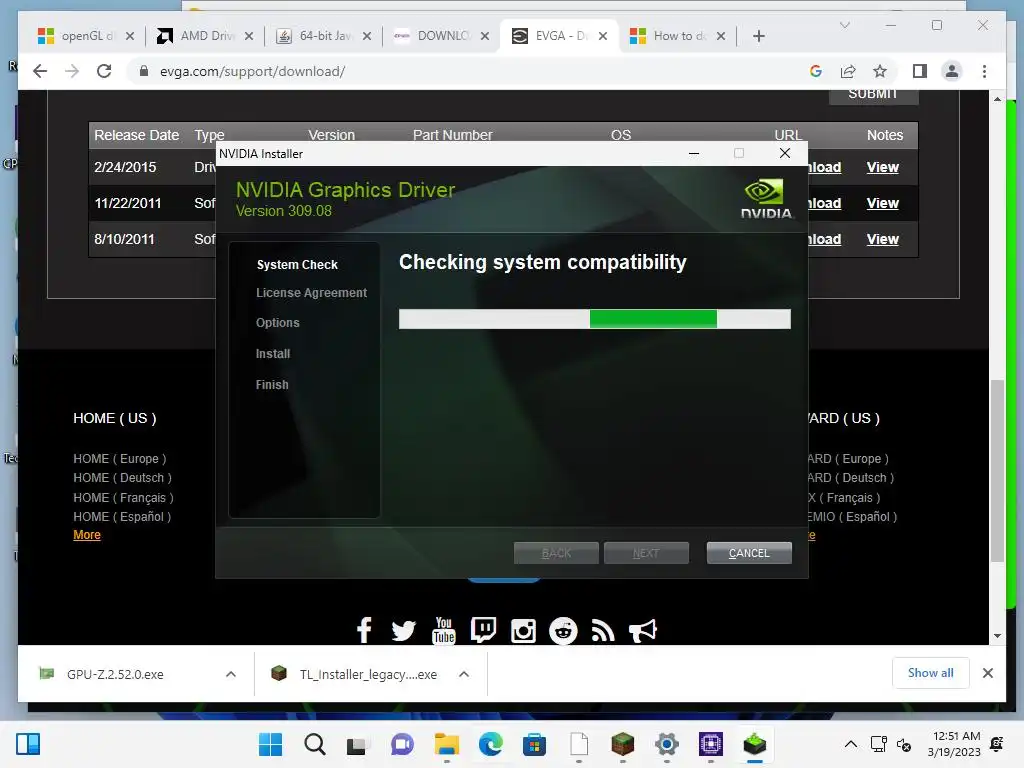Click the More link under HOME
This screenshot has width=1024, height=768.
[87, 535]
